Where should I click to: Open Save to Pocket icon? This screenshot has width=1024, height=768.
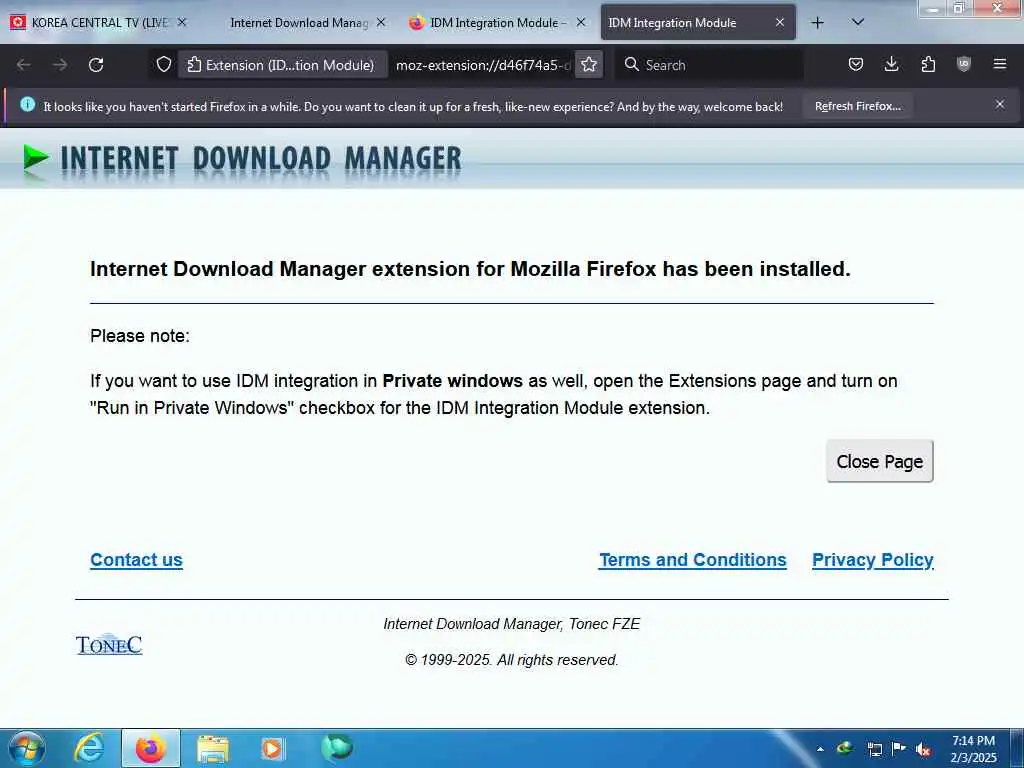click(856, 65)
